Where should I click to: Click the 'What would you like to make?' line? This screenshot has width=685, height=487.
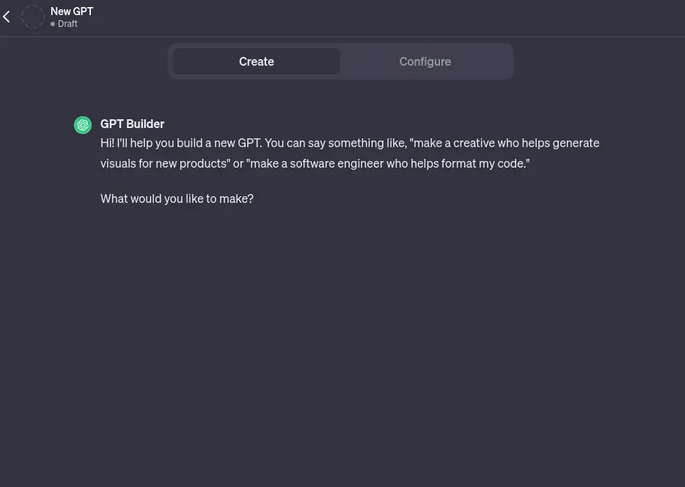click(177, 199)
